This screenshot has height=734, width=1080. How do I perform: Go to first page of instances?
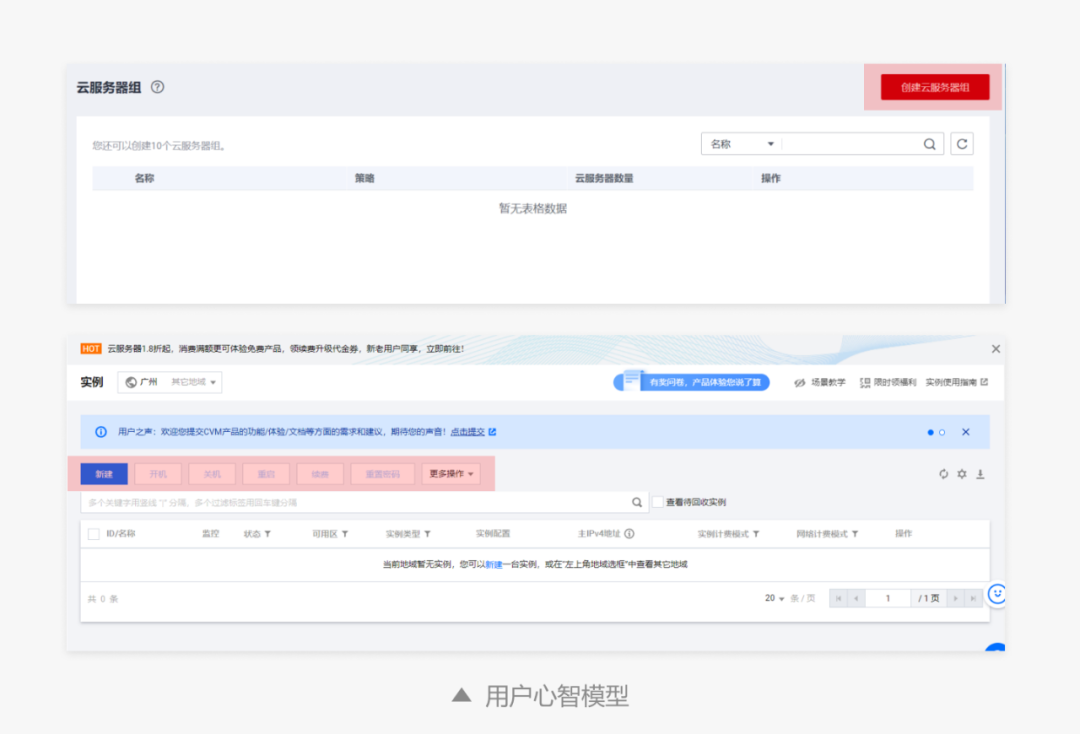[838, 598]
